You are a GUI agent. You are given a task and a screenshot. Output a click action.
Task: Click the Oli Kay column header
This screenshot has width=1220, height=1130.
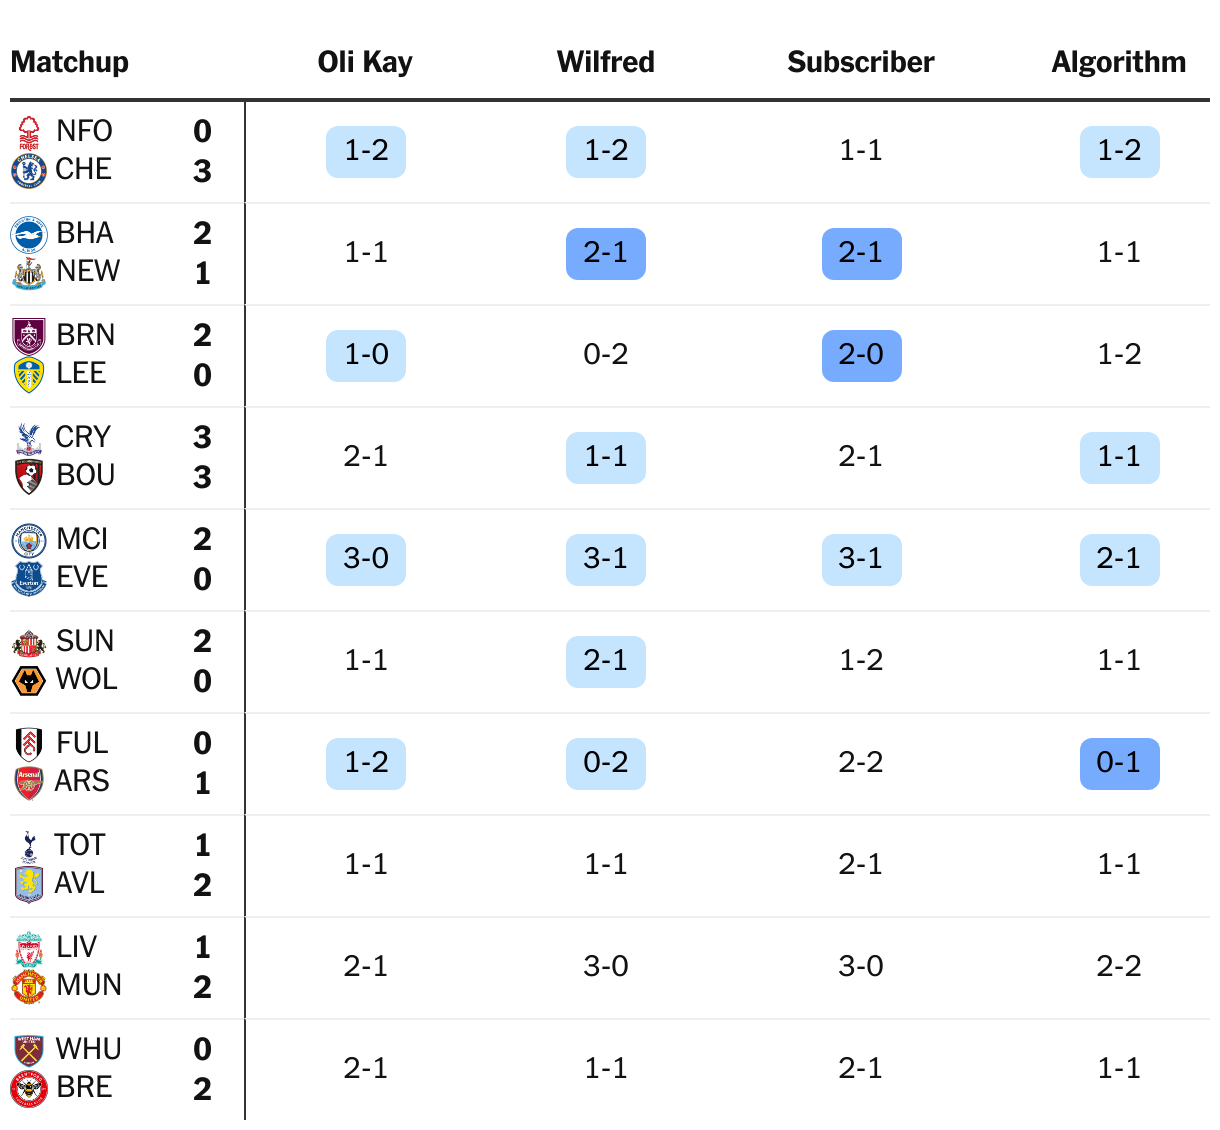365,62
